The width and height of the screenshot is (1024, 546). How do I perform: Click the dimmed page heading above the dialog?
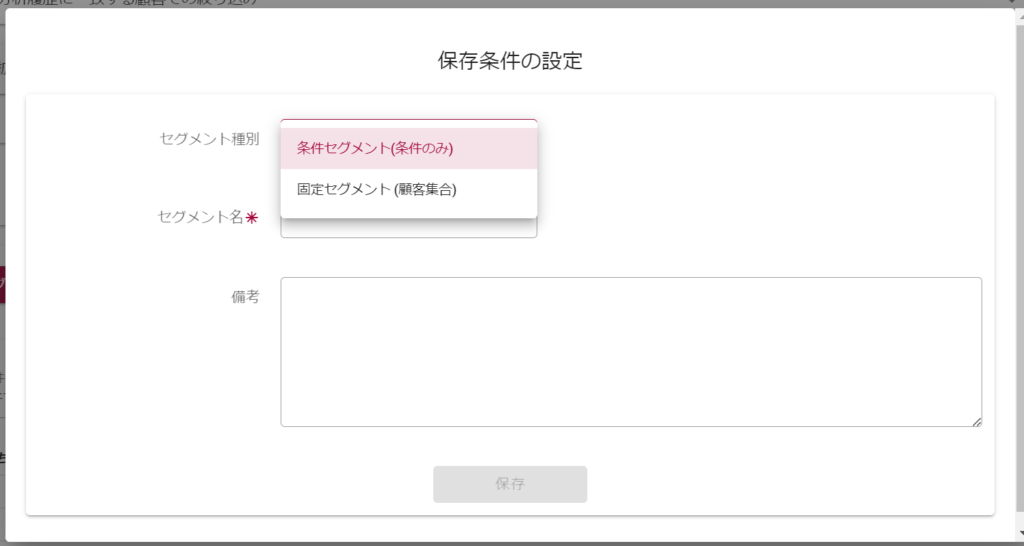[x=130, y=3]
